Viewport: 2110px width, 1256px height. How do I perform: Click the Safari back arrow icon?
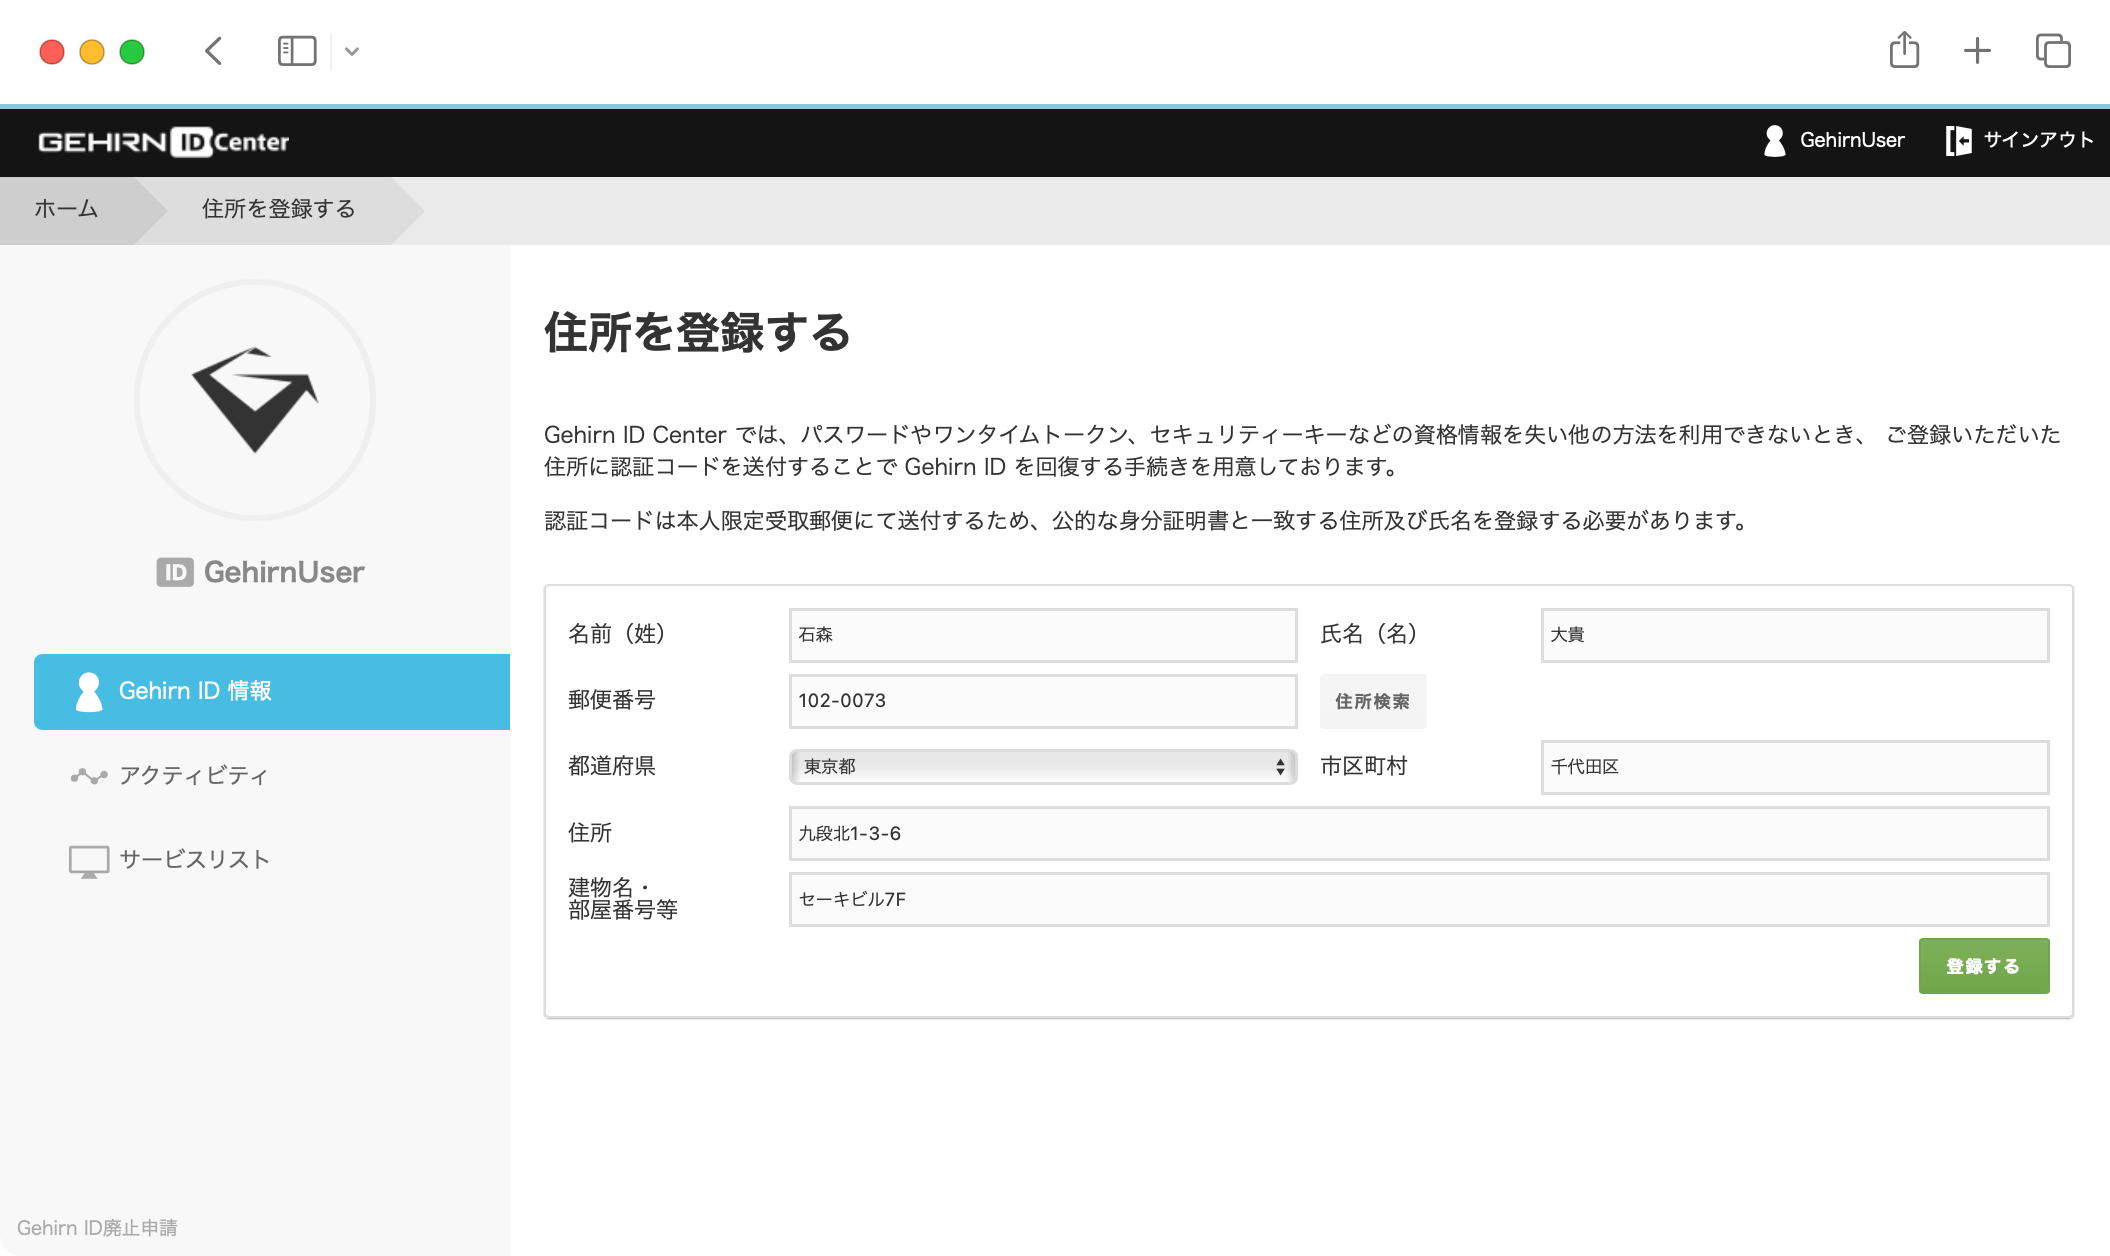213,51
